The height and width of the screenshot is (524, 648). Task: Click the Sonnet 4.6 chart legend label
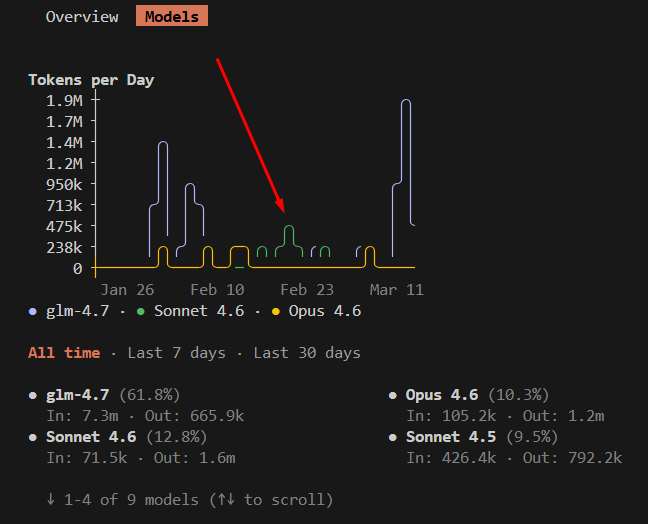pos(199,311)
